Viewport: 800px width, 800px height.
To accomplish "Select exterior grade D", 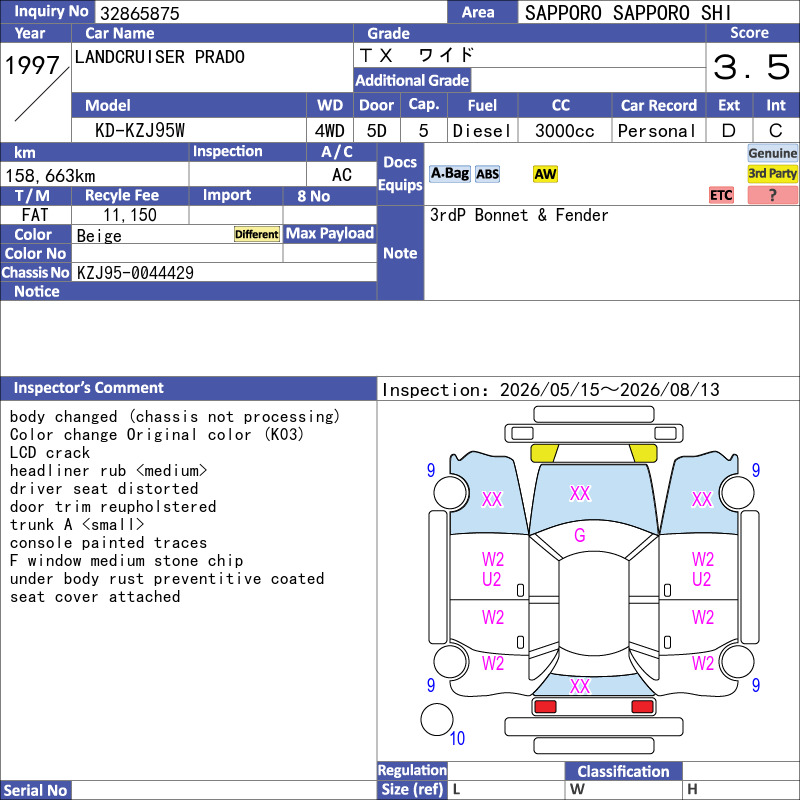I will click(729, 131).
